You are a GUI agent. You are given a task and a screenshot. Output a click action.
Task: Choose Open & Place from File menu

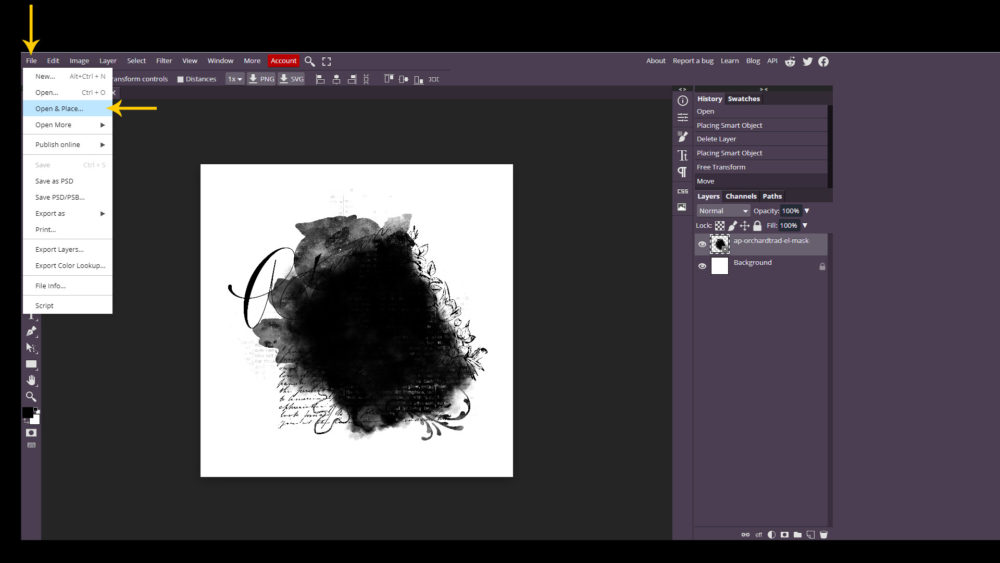pyautogui.click(x=60, y=108)
